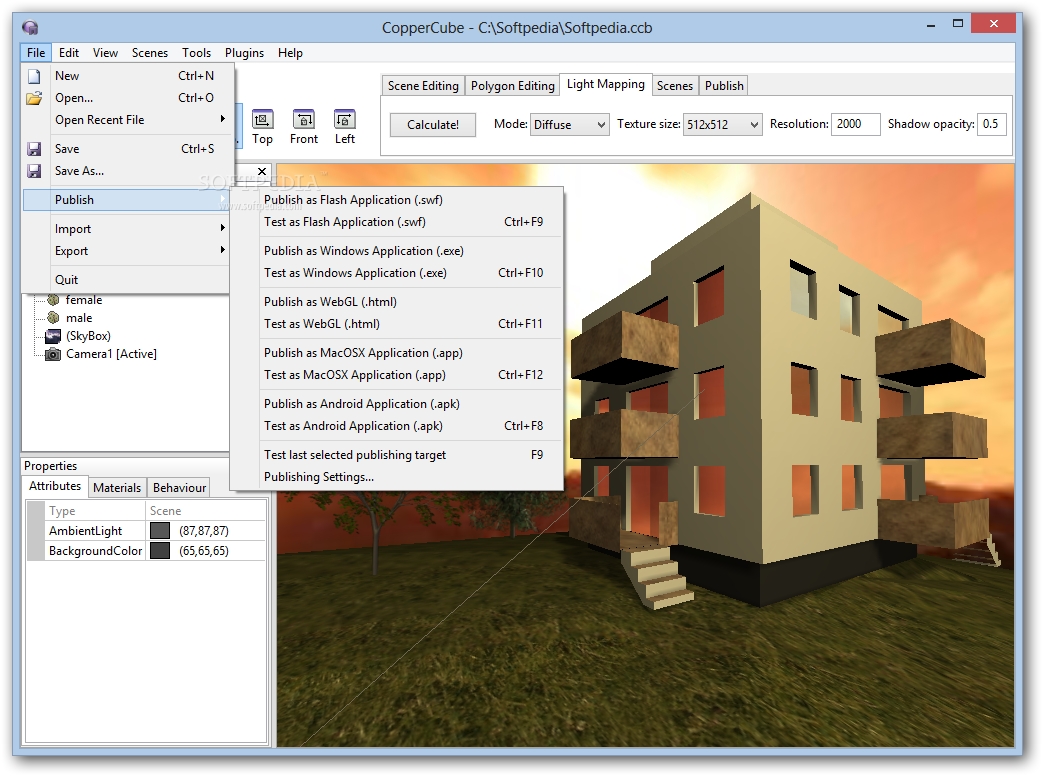This screenshot has height=776, width=1043.
Task: Switch to the Scene Editing tab
Action: (x=423, y=86)
